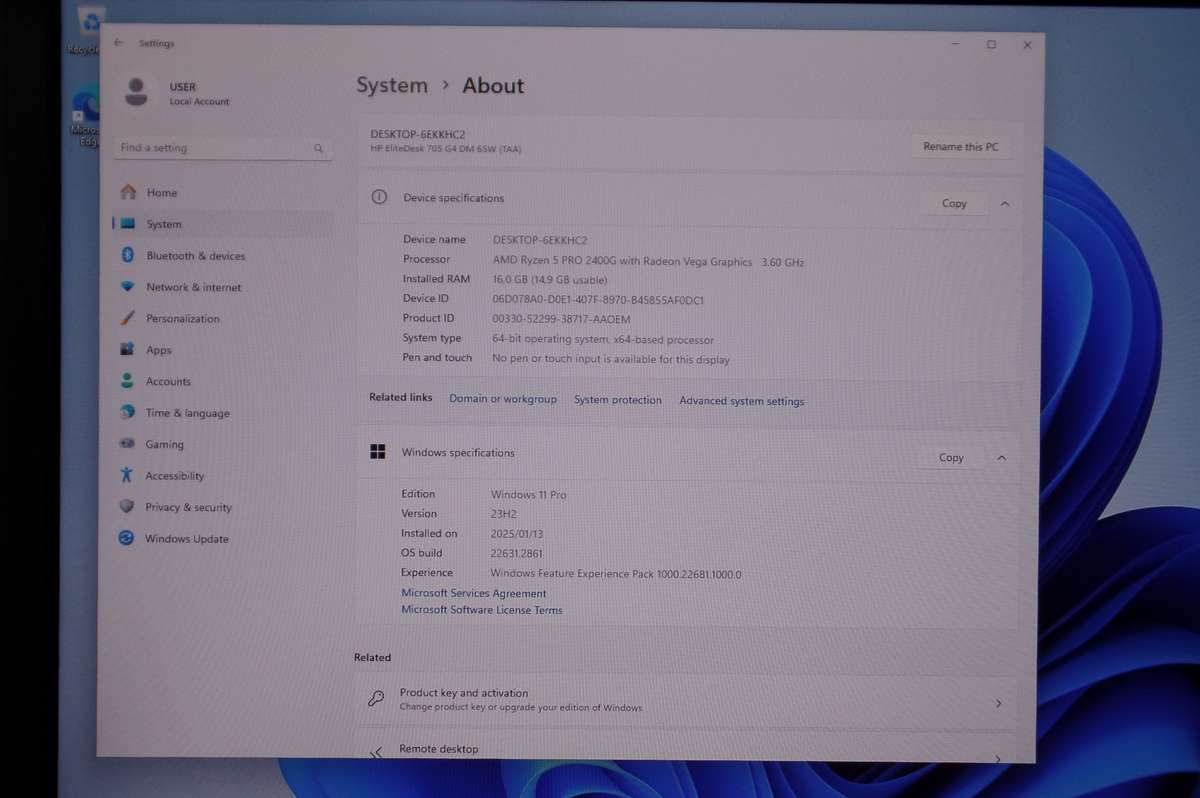Open Microsoft Services Agreement link

pos(473,593)
